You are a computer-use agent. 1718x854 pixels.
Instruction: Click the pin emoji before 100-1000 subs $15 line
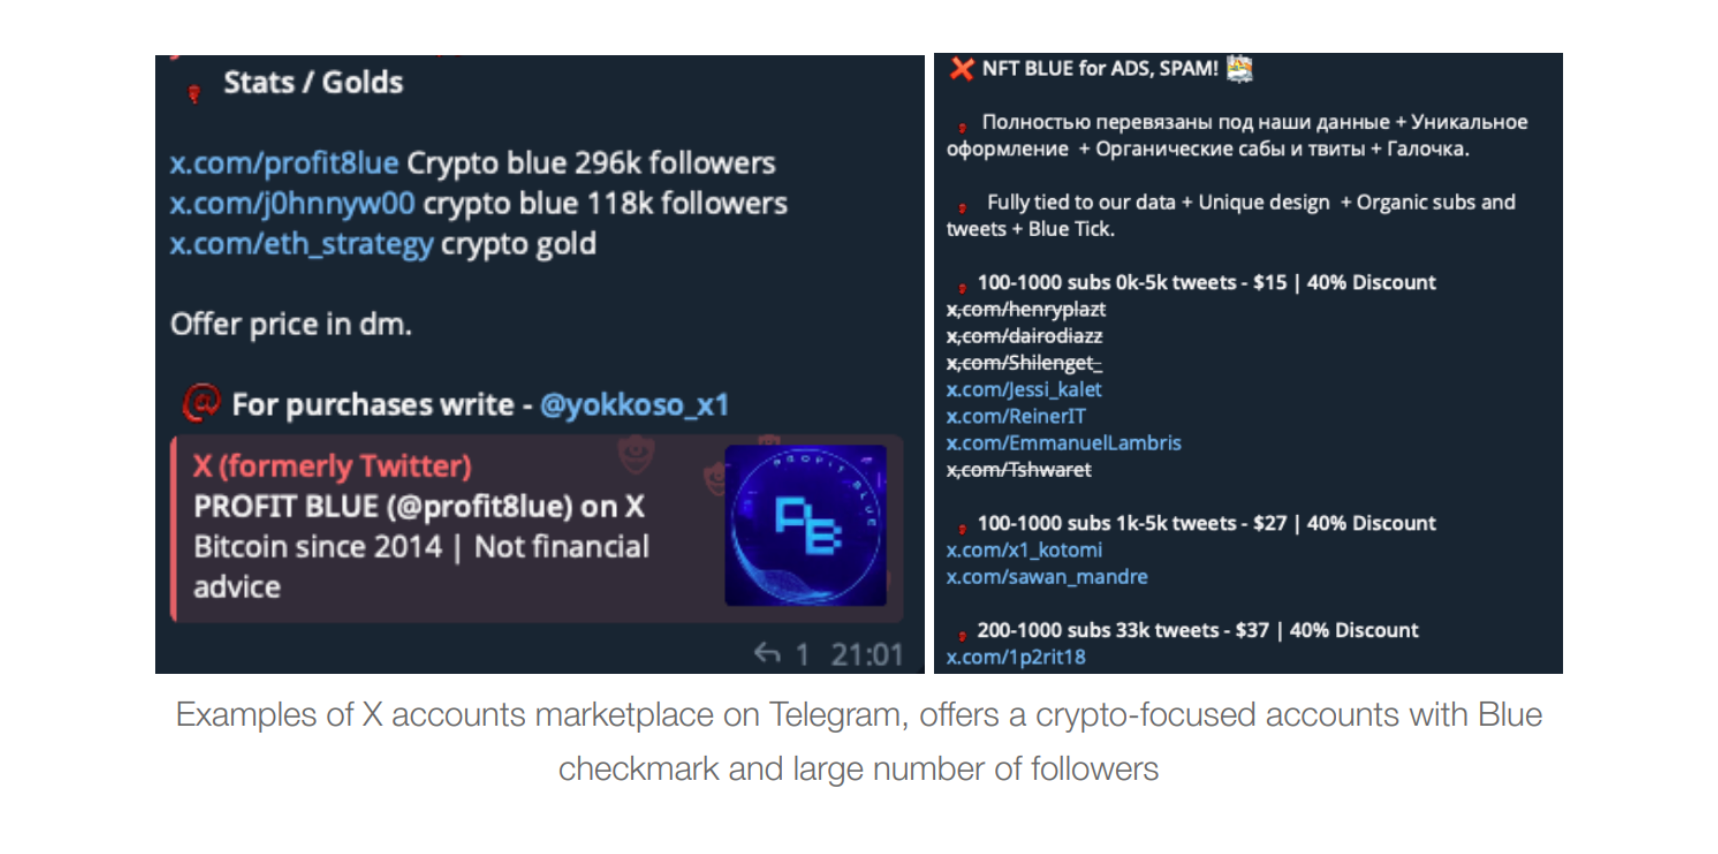(x=963, y=283)
